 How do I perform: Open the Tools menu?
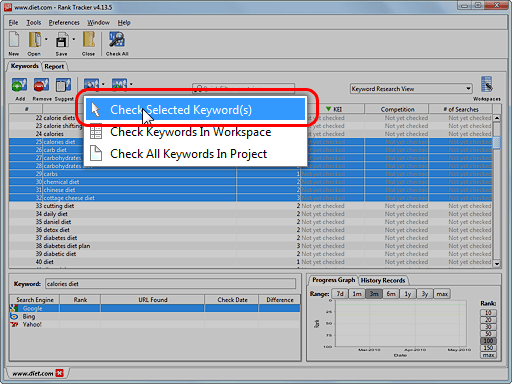click(x=34, y=23)
